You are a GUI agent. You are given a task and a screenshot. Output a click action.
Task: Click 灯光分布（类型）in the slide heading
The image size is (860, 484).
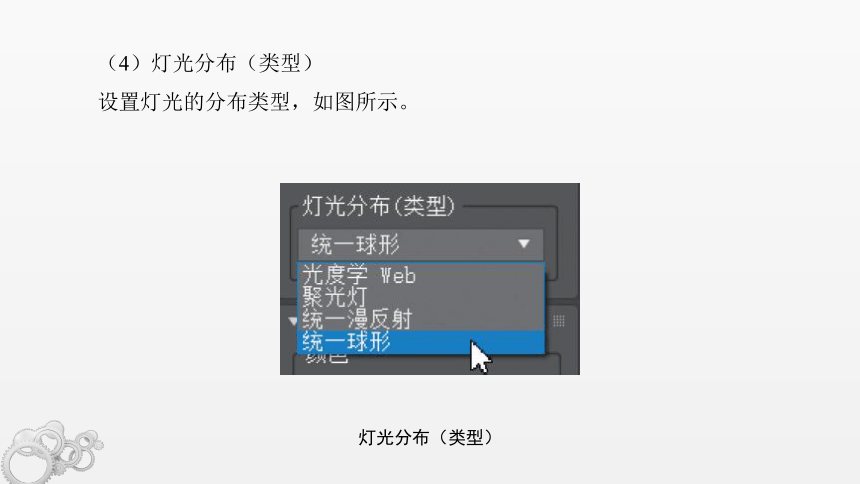click(232, 63)
